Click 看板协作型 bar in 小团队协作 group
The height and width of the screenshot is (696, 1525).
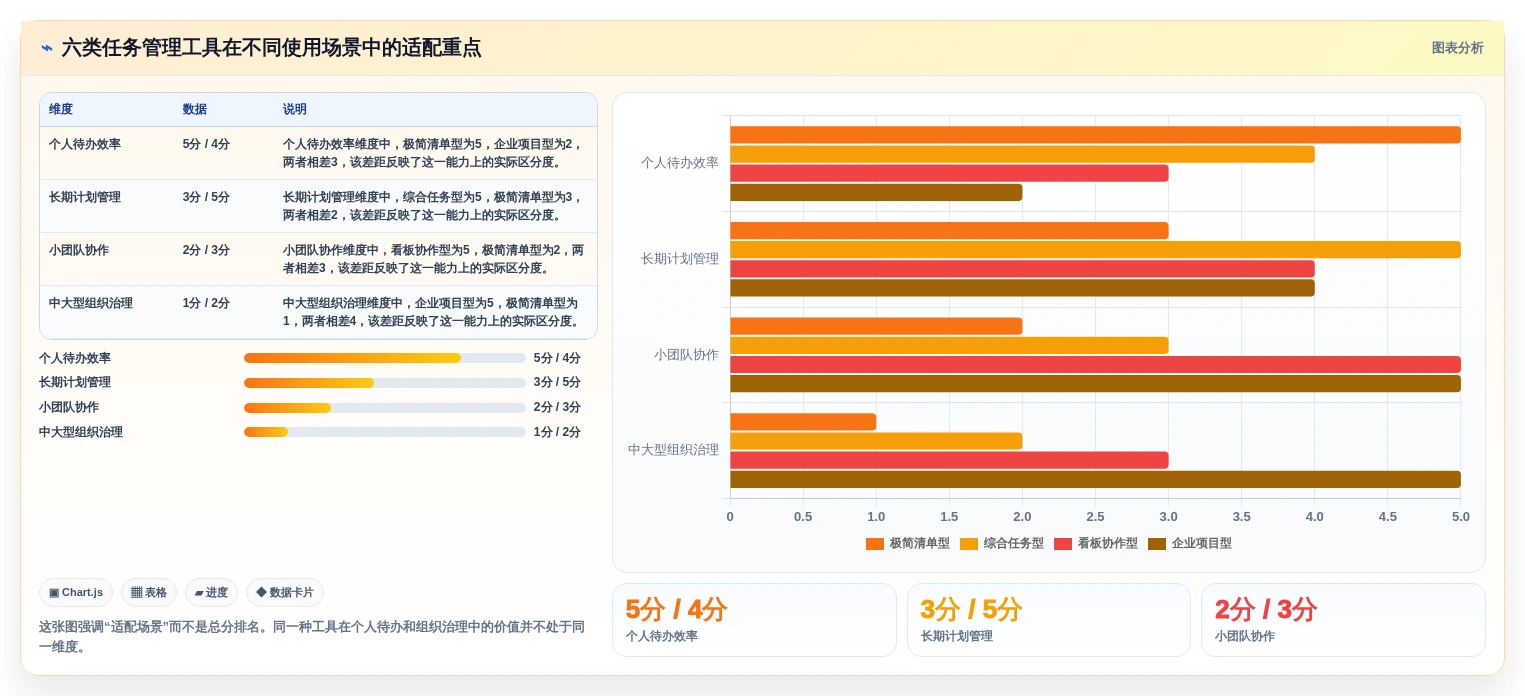(1095, 365)
